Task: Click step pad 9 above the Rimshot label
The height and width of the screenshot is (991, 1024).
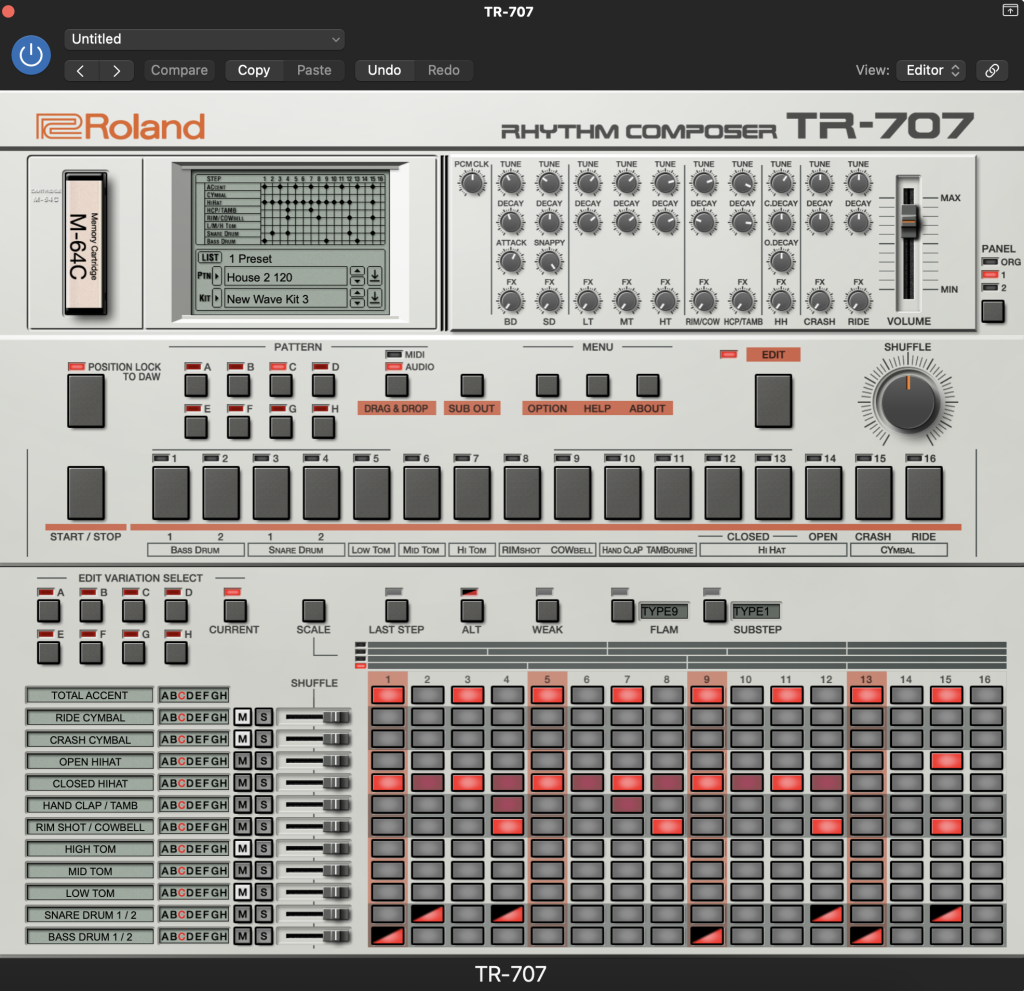Action: pos(572,493)
